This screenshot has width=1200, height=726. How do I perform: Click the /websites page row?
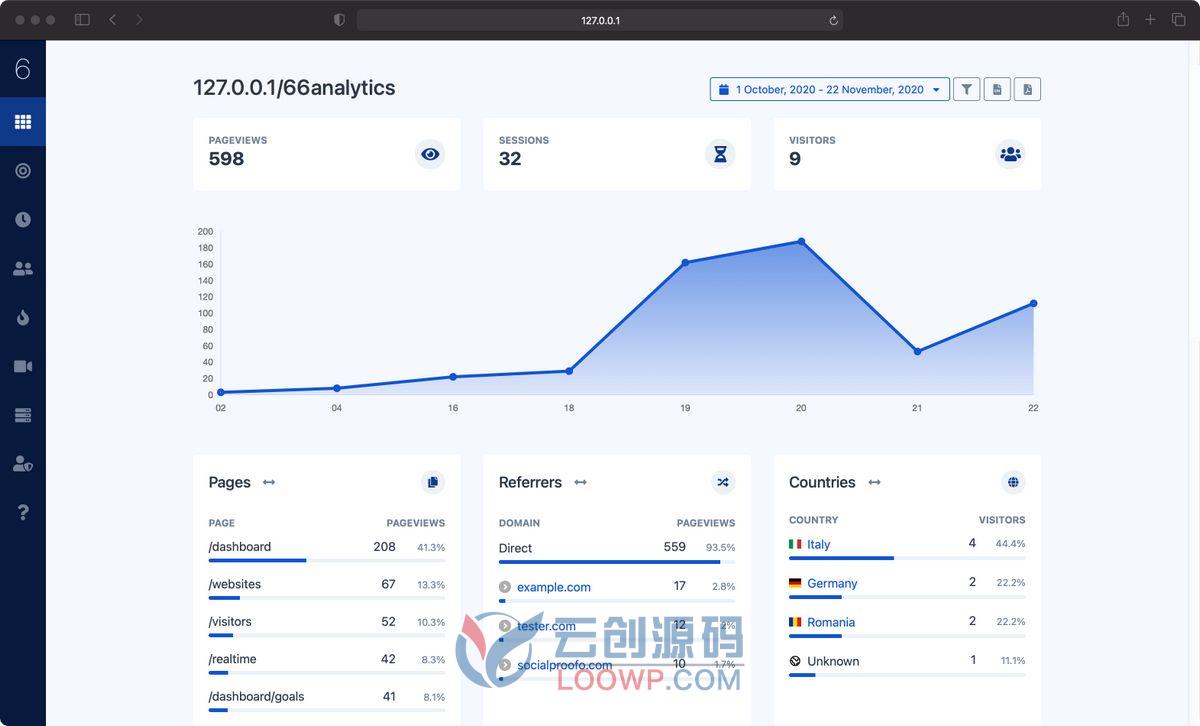[327, 587]
